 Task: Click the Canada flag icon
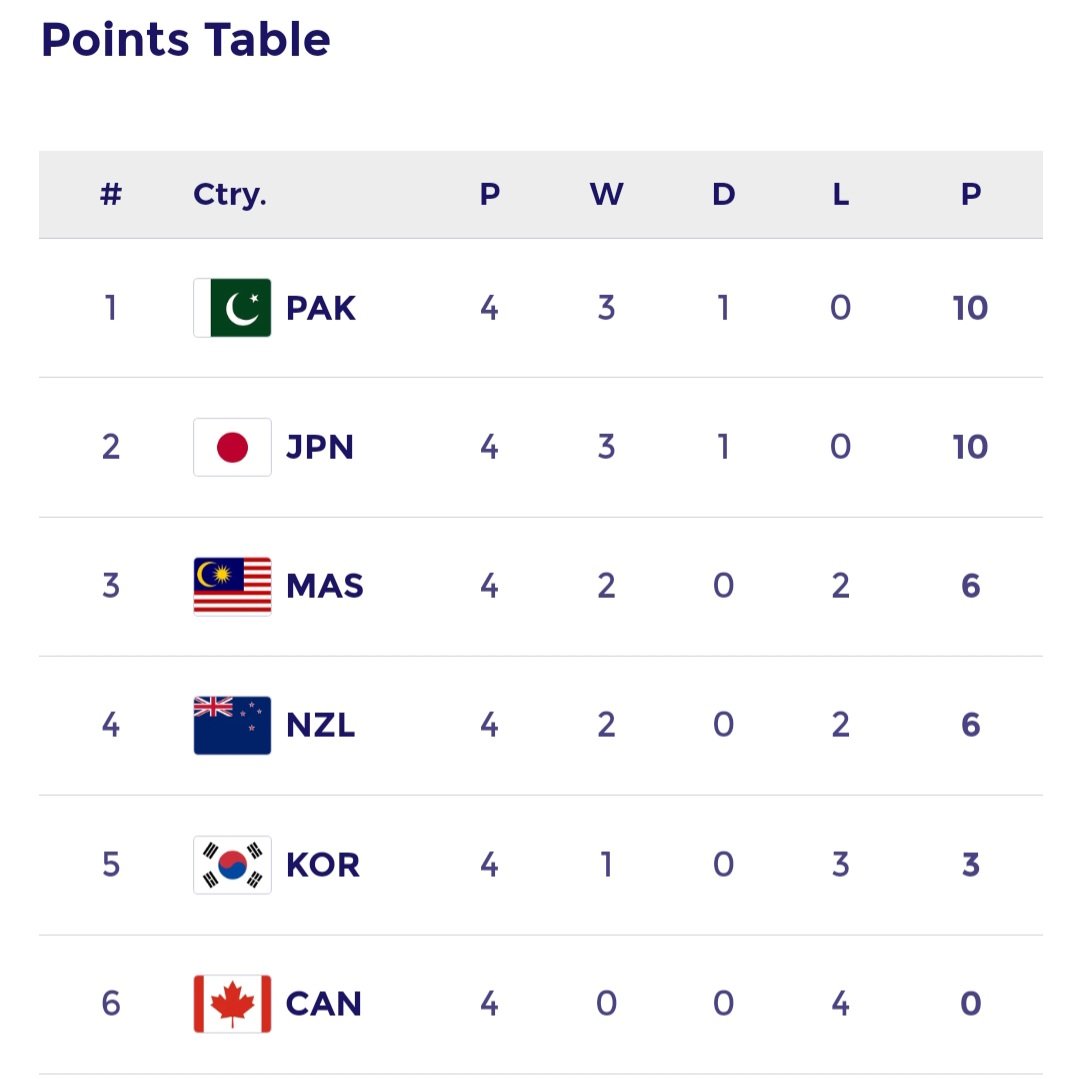(232, 1004)
